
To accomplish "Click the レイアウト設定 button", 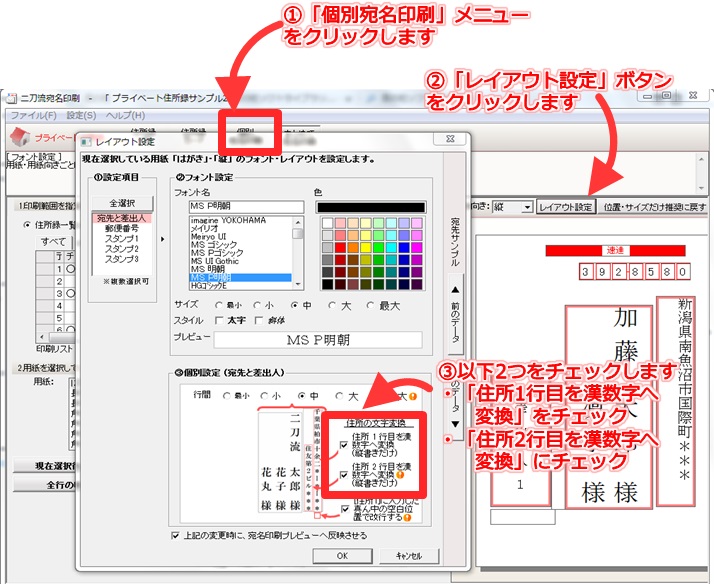I will point(565,207).
